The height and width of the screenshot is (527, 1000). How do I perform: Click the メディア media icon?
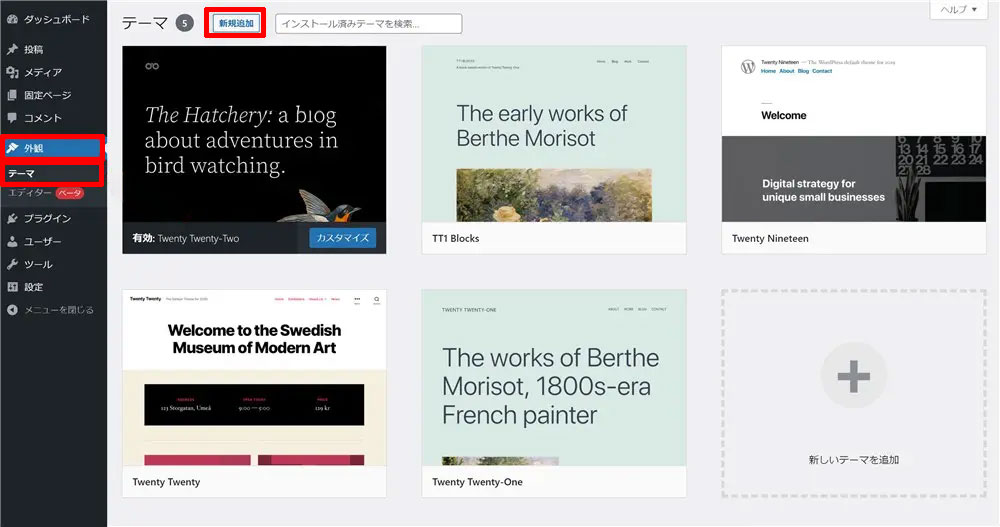[x=12, y=72]
